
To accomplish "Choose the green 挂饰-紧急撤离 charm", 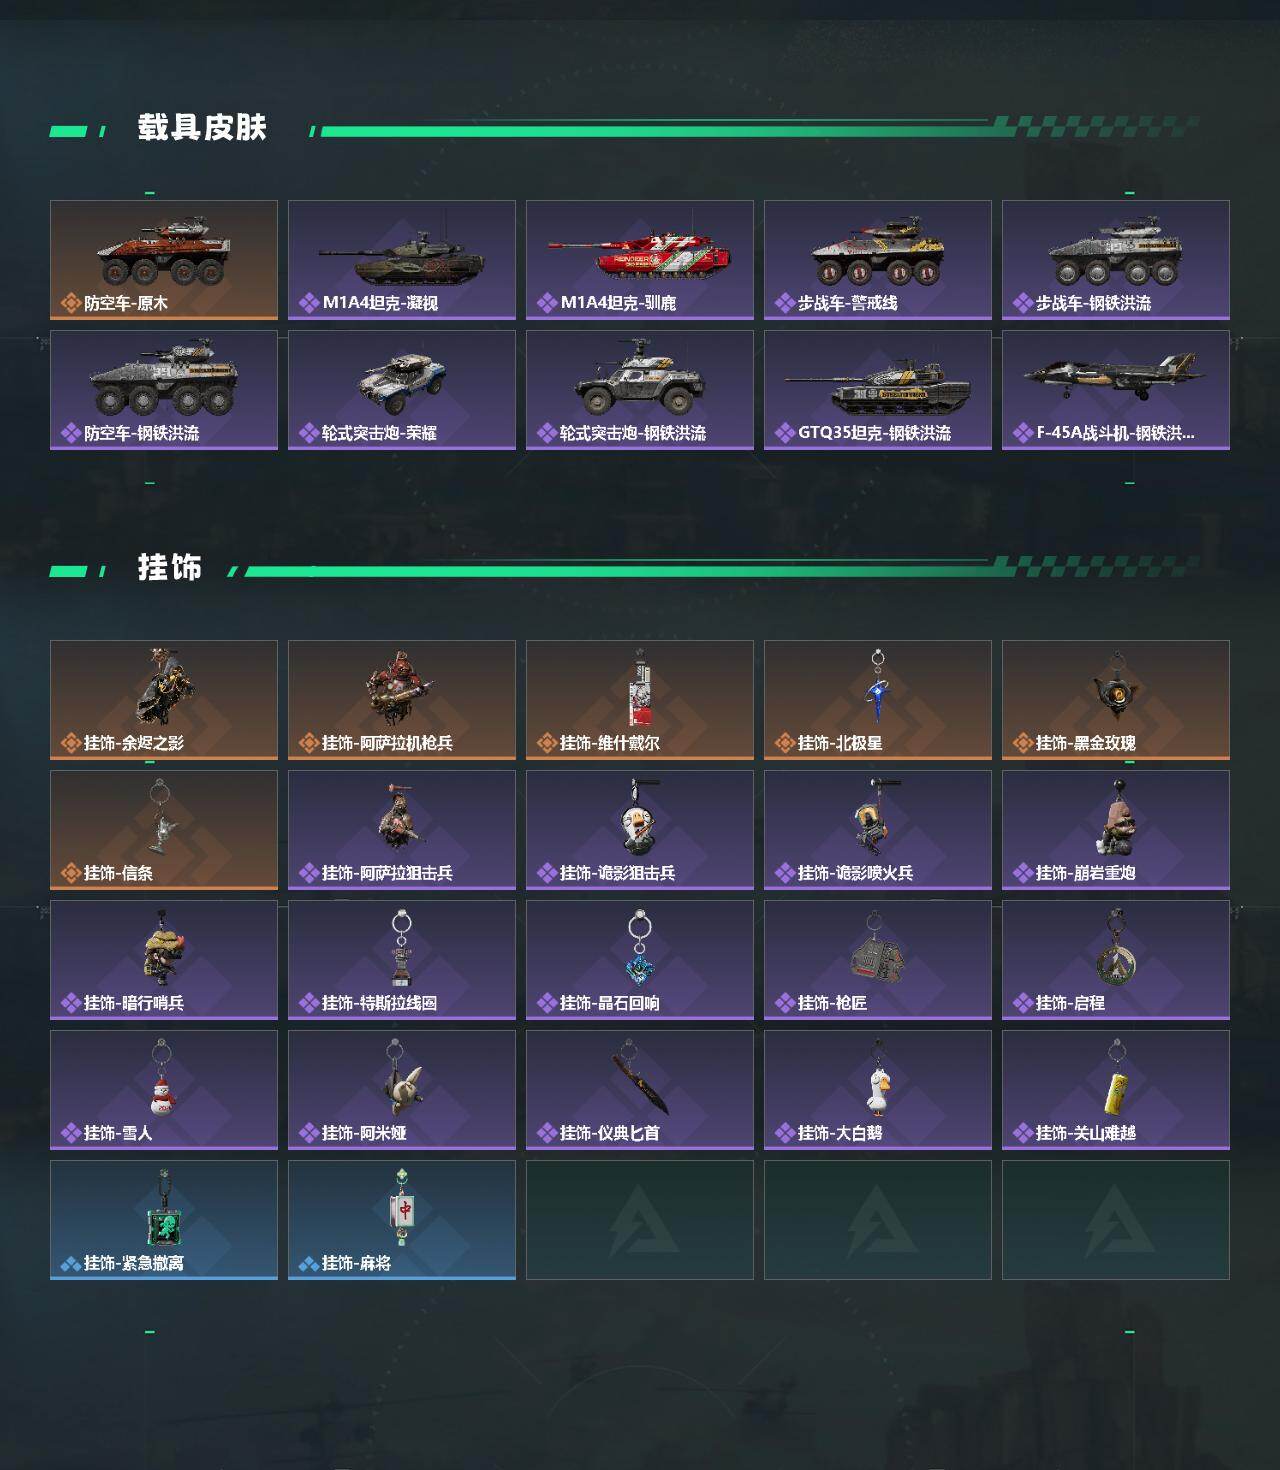I will (164, 1220).
